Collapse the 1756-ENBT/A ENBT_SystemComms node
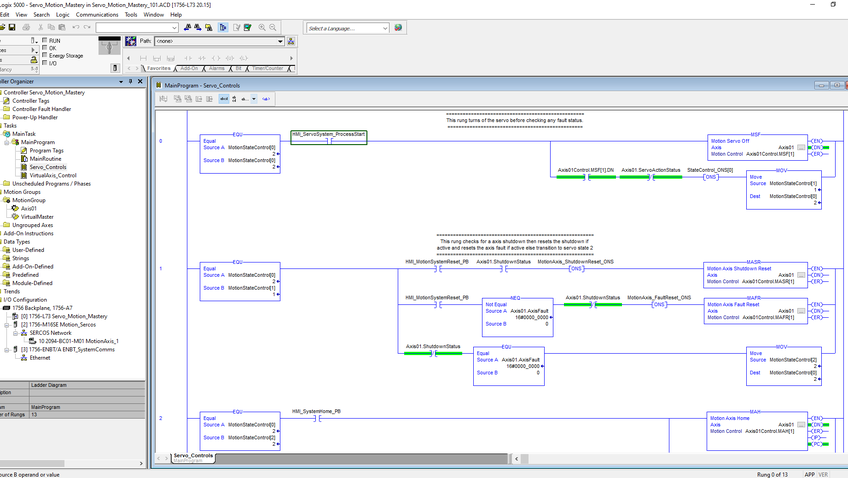Viewport: 848px width, 478px height. pyautogui.click(x=6, y=350)
